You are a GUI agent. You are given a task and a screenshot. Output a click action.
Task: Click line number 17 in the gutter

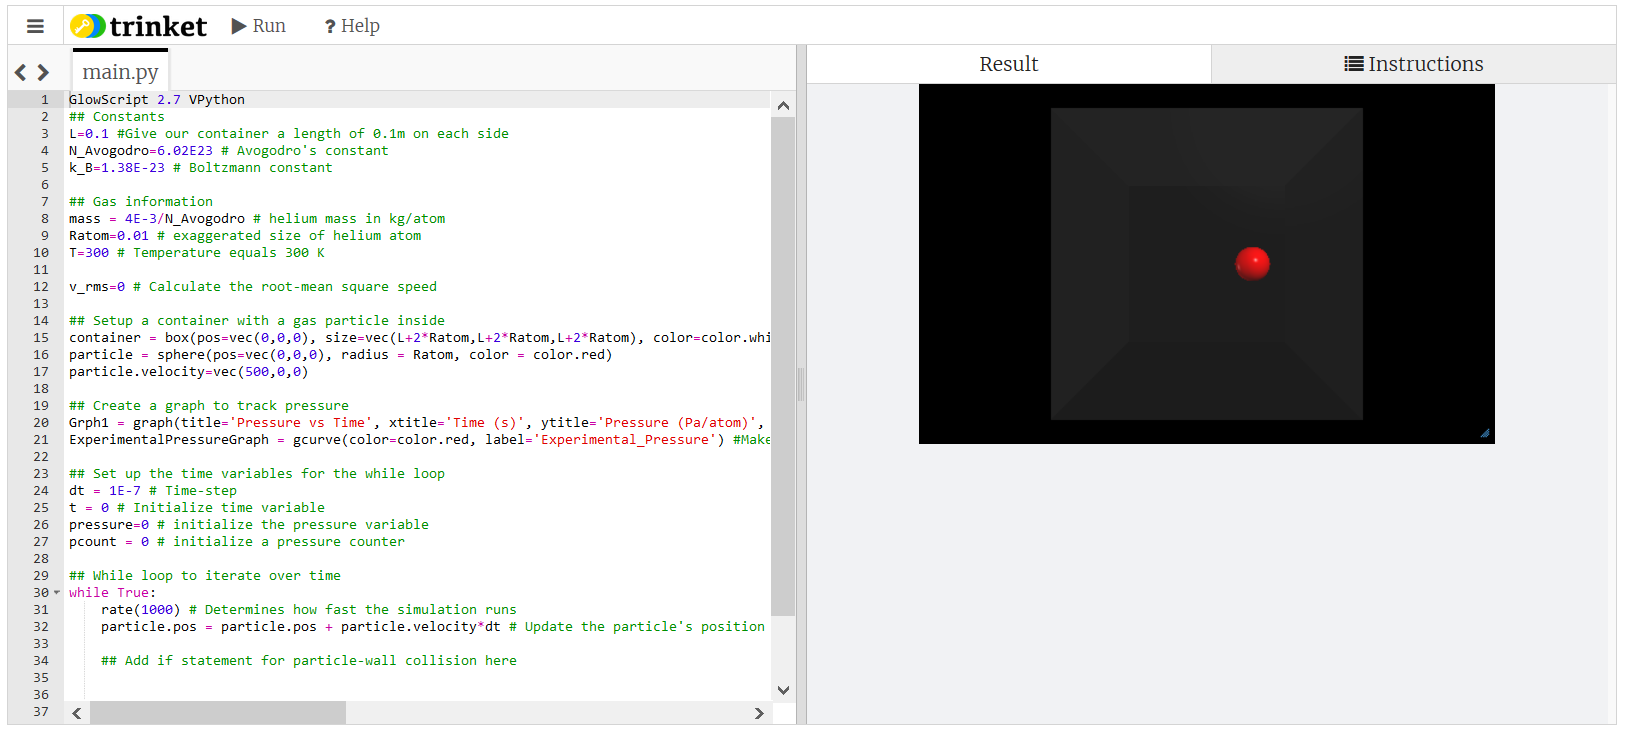pos(41,372)
